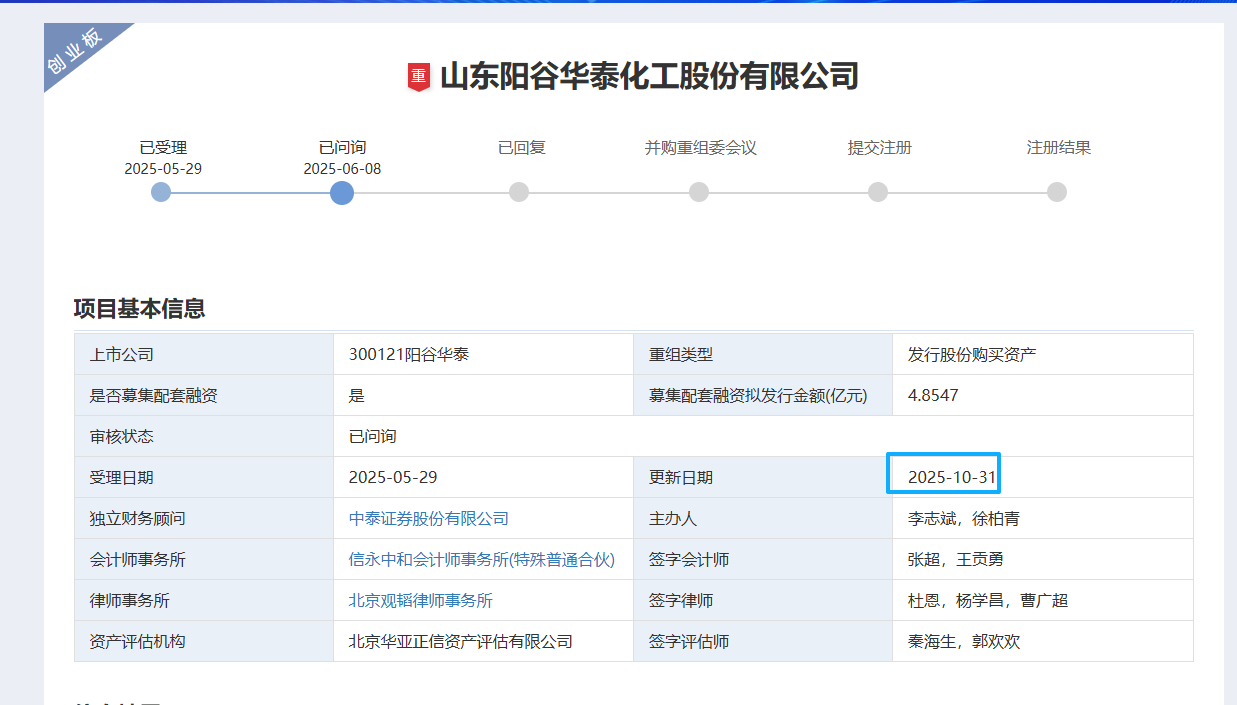The height and width of the screenshot is (705, 1237).
Task: Click the 2025-05-29 date under 已受理
Action: pos(163,169)
